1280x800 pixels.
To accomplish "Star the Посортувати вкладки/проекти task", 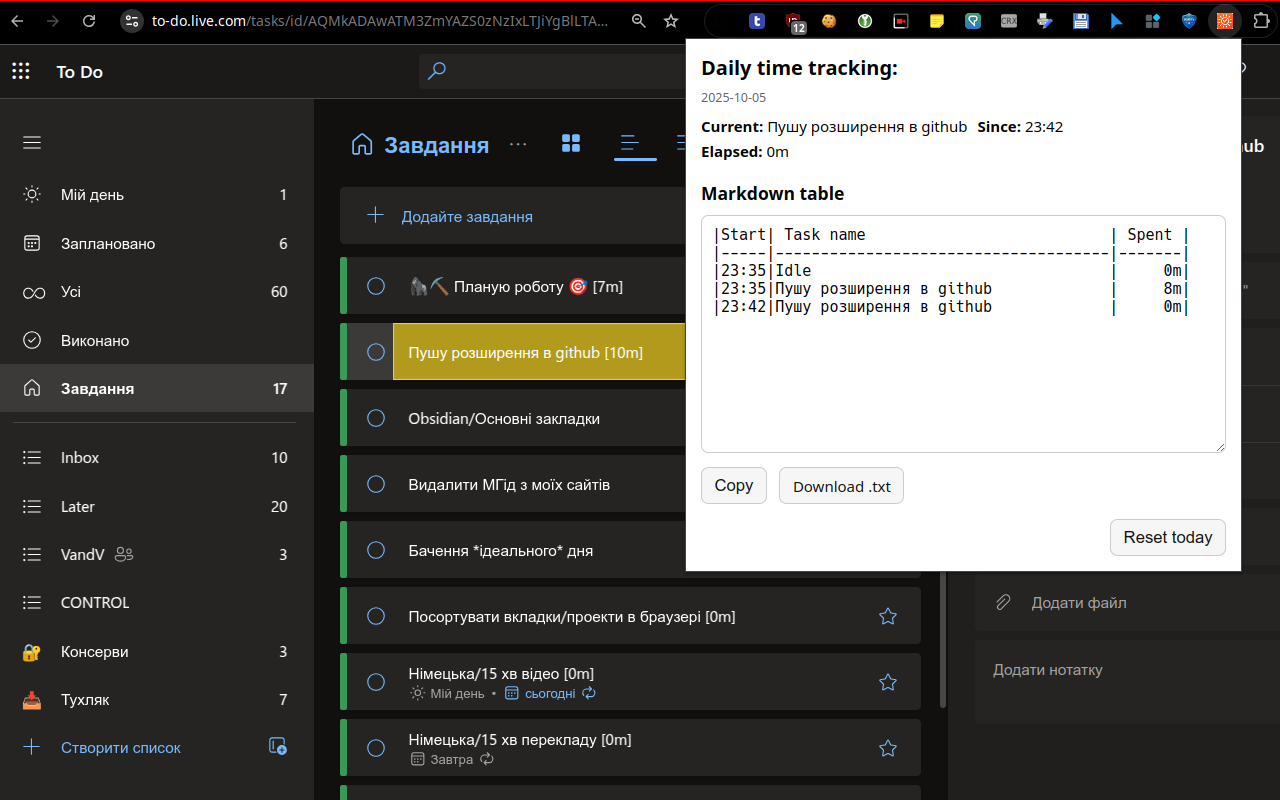I will [x=887, y=617].
